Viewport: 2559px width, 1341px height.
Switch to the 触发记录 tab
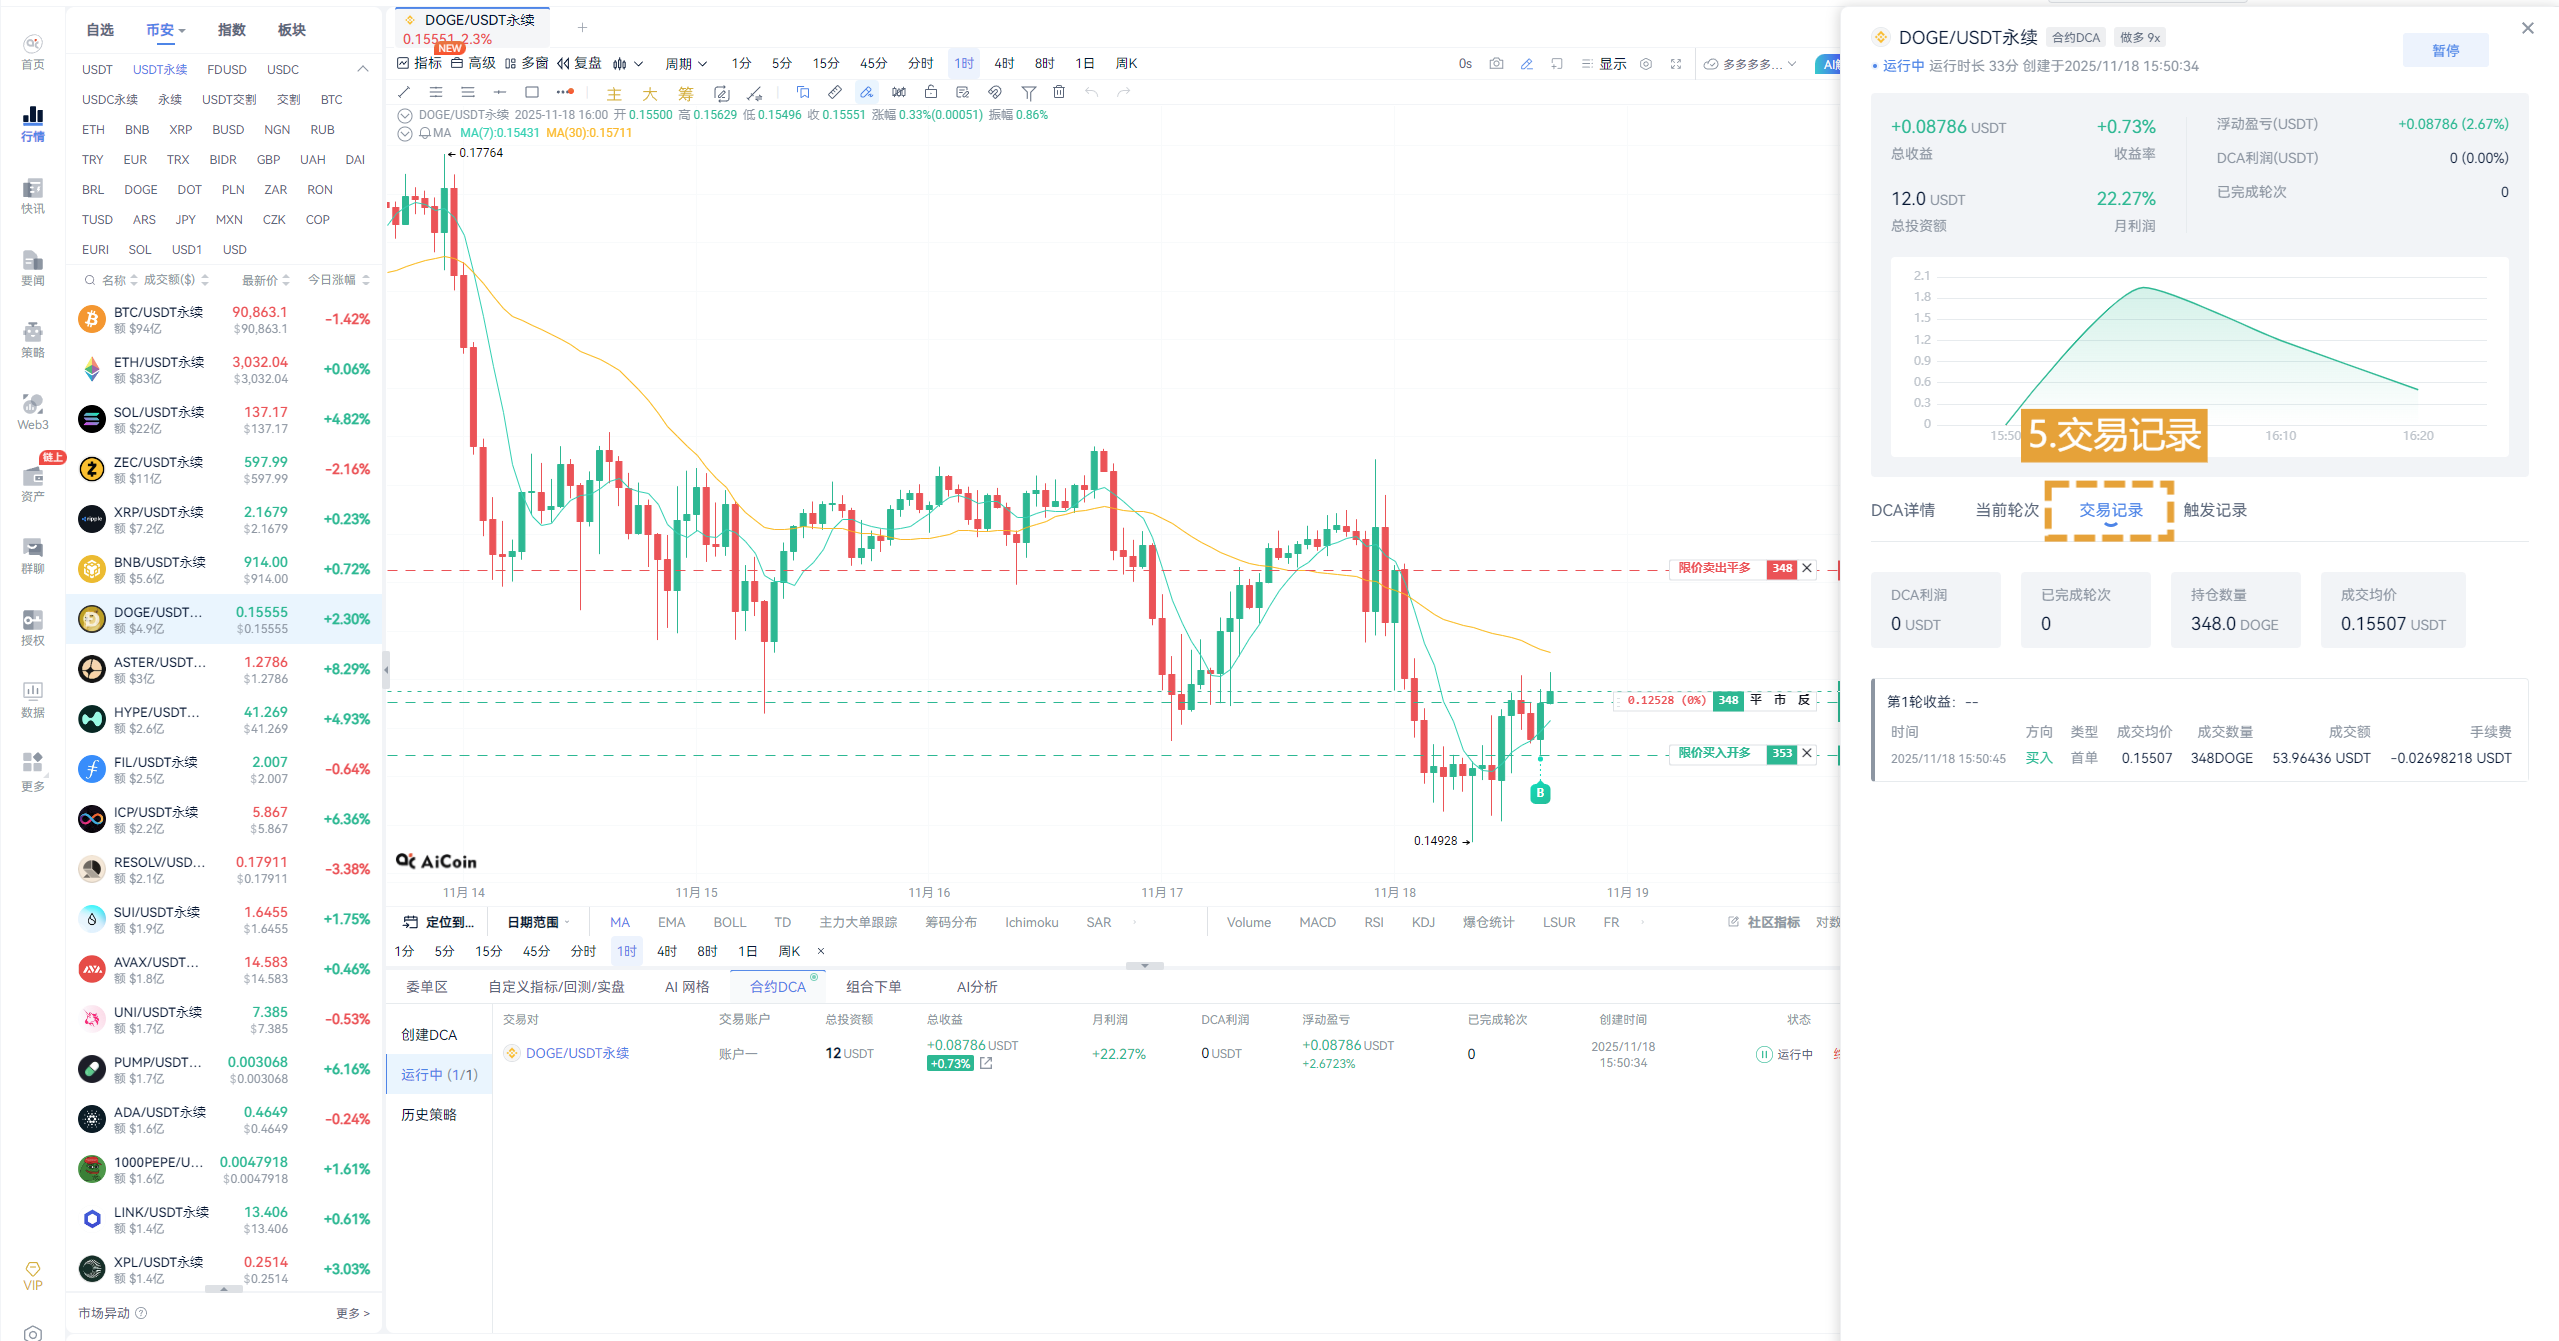point(2214,510)
